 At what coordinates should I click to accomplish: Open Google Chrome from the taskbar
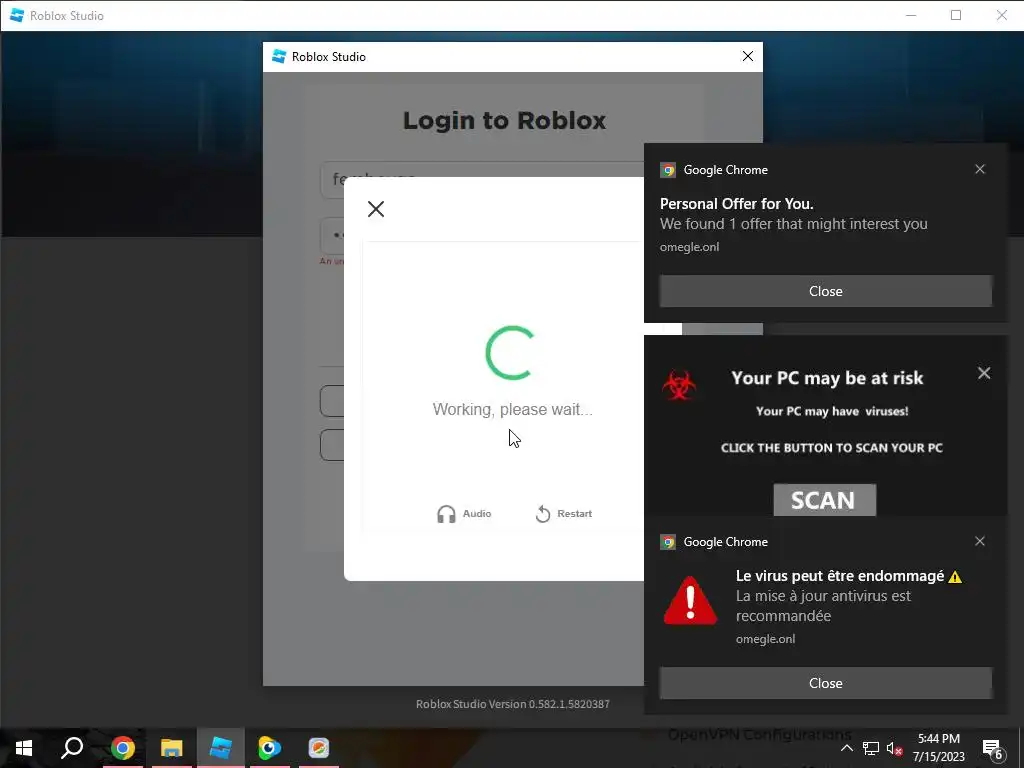122,748
